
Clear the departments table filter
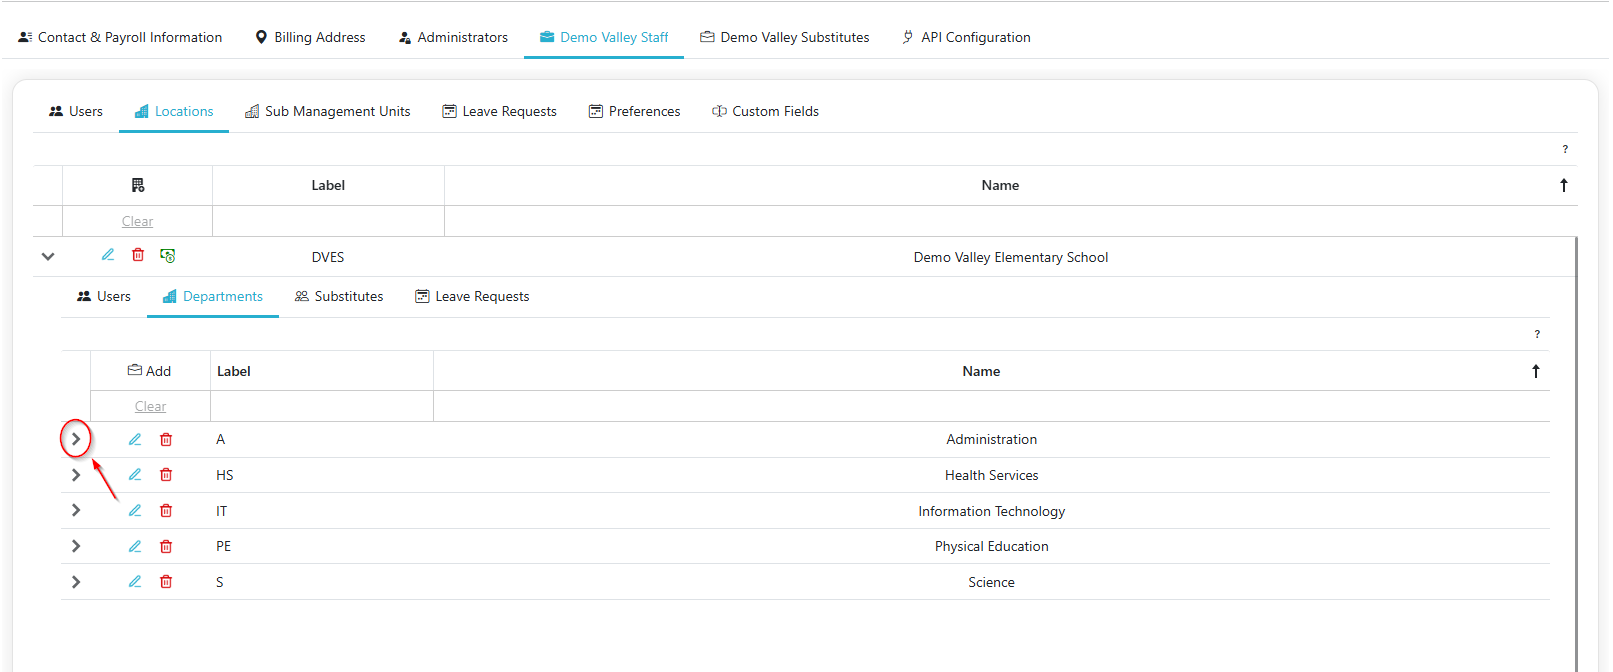coord(150,407)
